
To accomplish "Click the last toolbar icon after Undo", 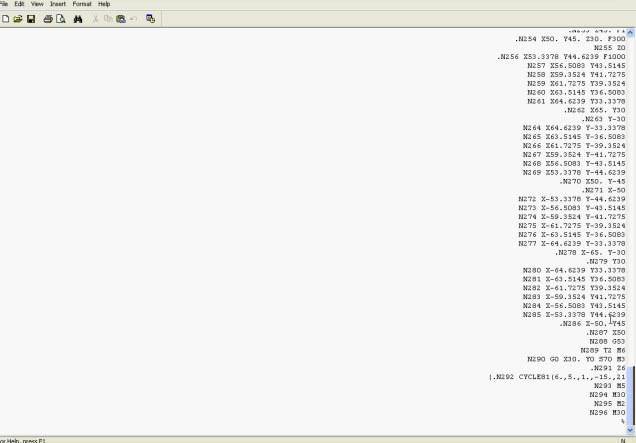I will coord(150,19).
